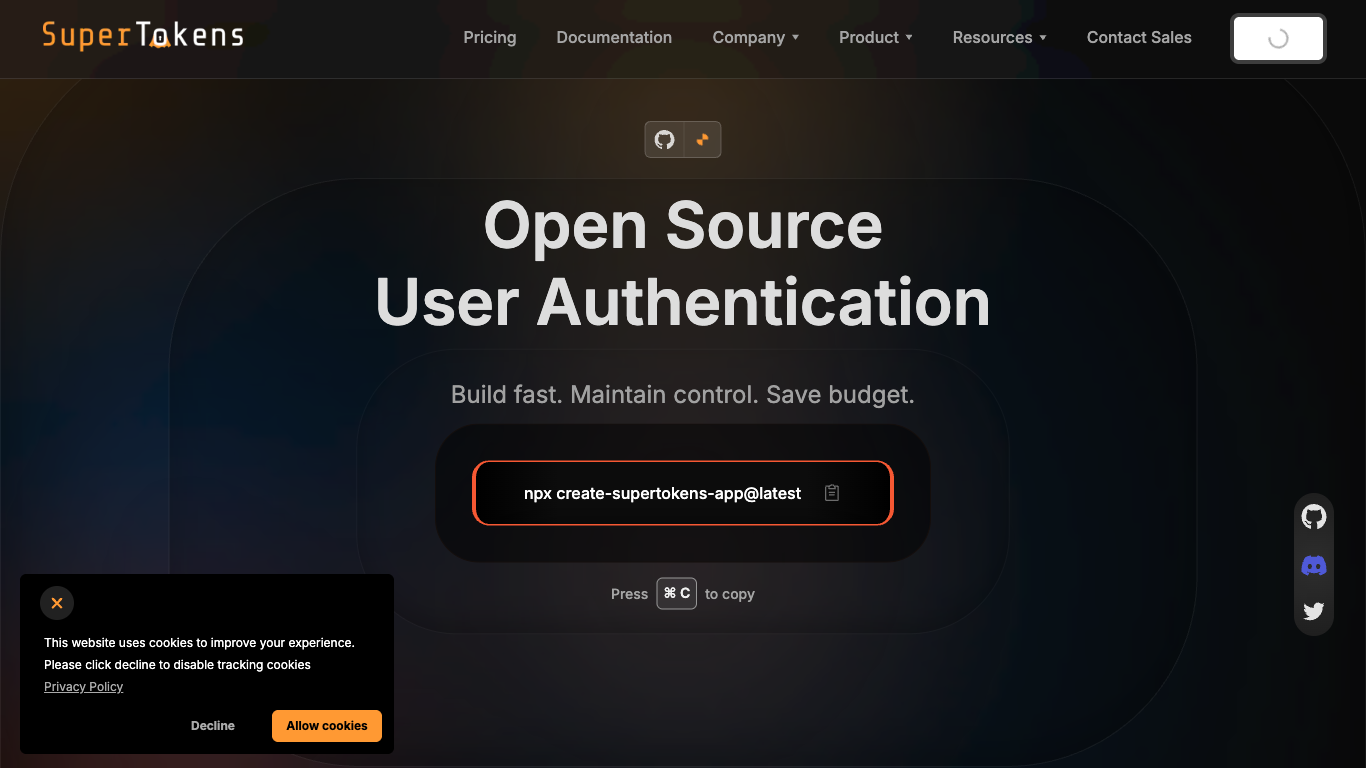
Task: Copy the npx command via clipboard icon
Action: (831, 493)
